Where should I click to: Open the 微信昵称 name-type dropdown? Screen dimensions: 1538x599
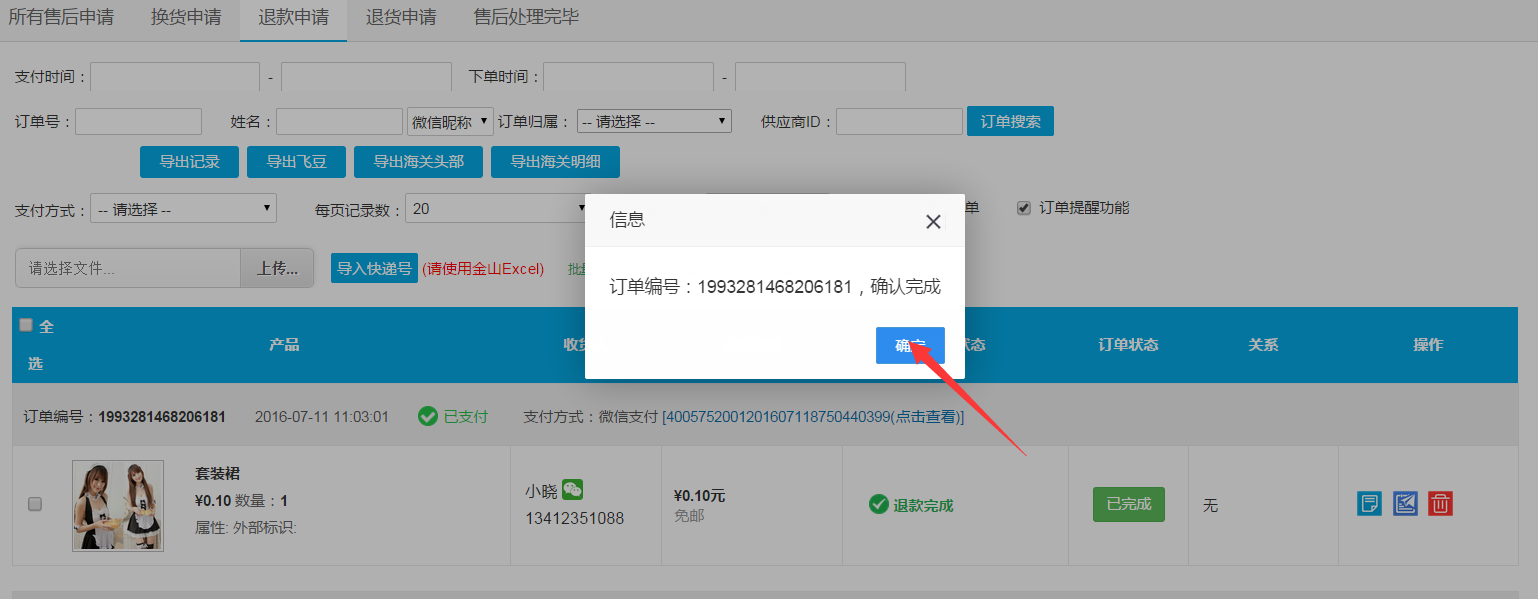point(450,122)
